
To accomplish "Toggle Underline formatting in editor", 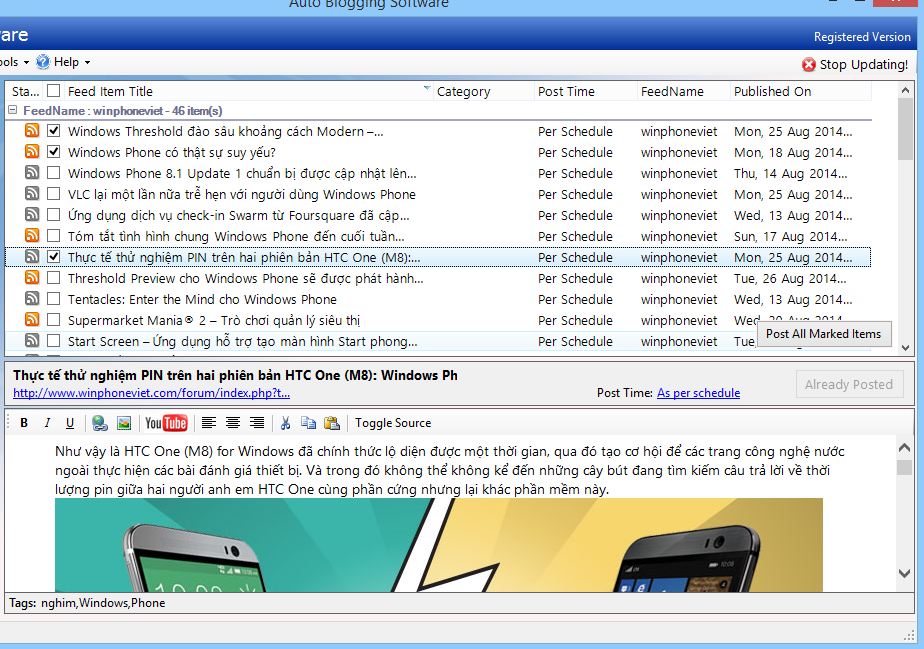I will click(x=70, y=423).
